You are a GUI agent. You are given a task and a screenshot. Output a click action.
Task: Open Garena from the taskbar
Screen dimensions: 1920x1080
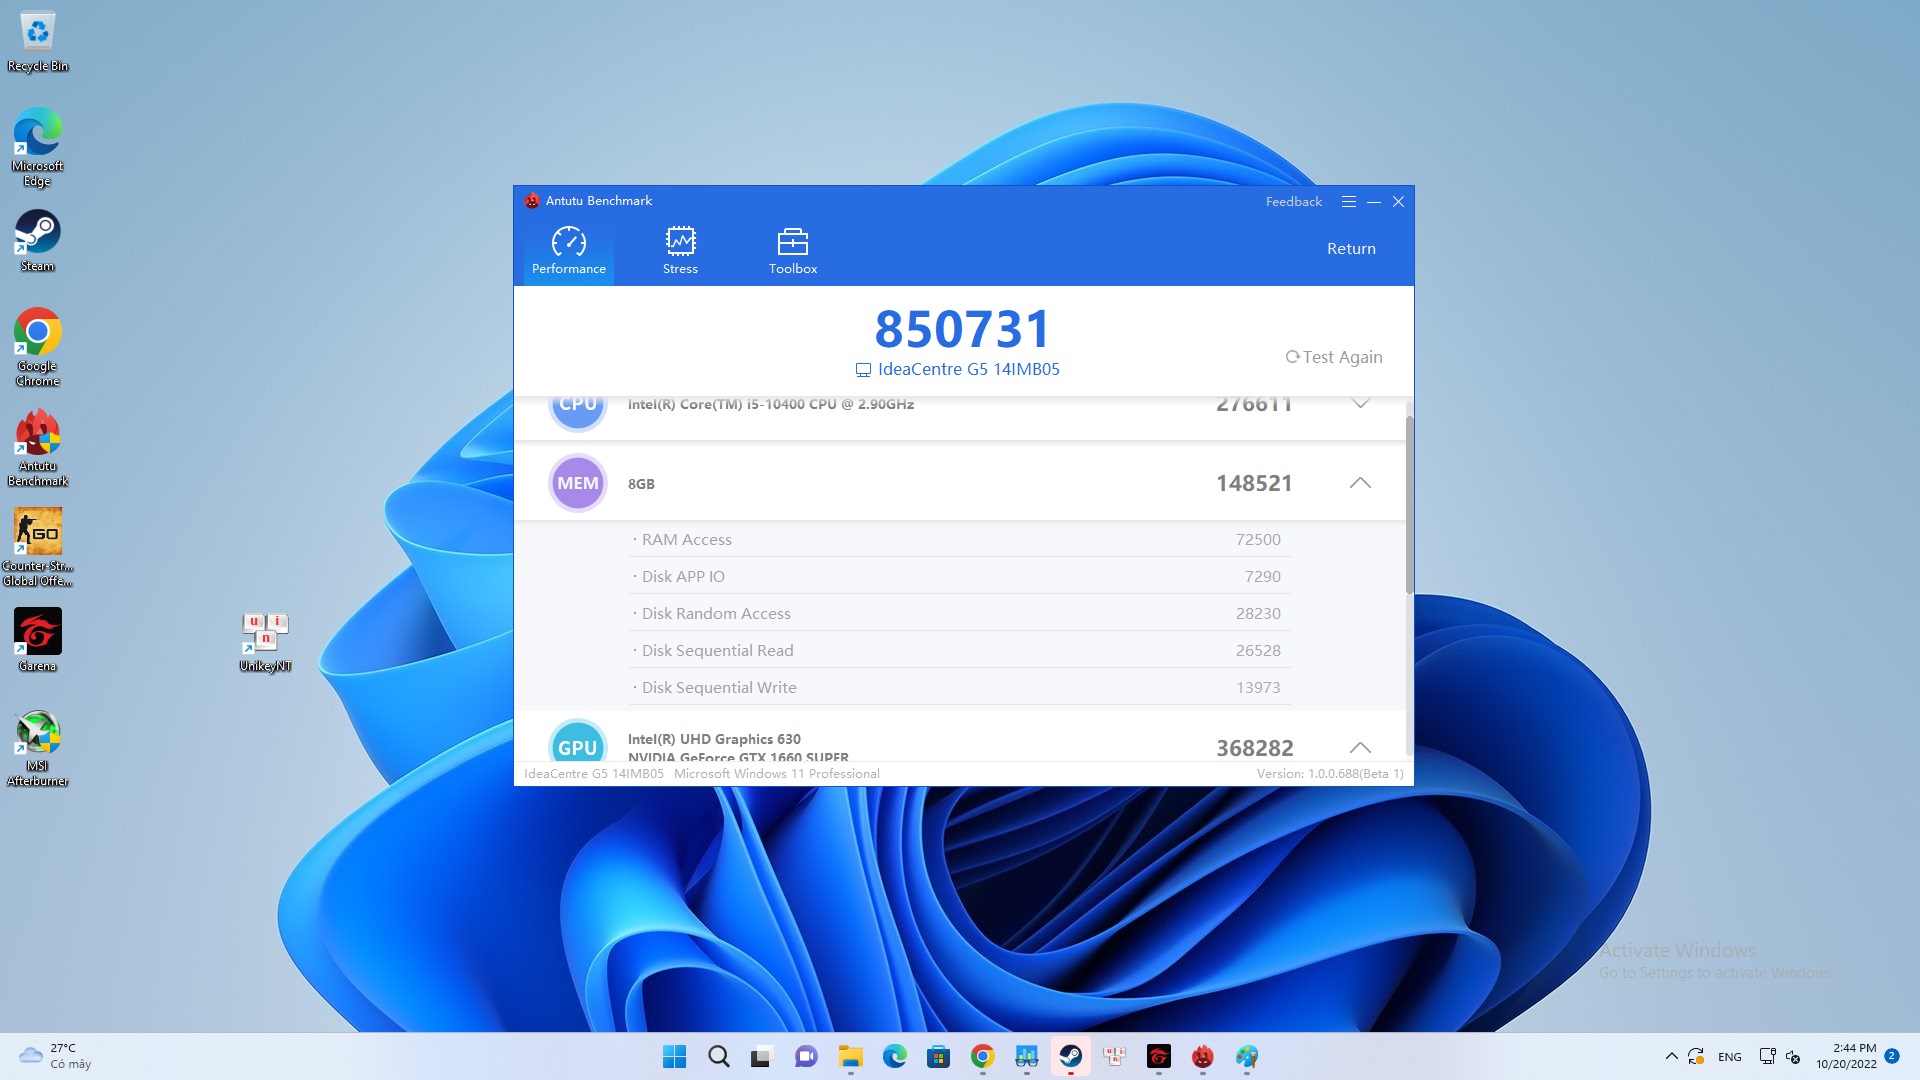pos(1159,1056)
